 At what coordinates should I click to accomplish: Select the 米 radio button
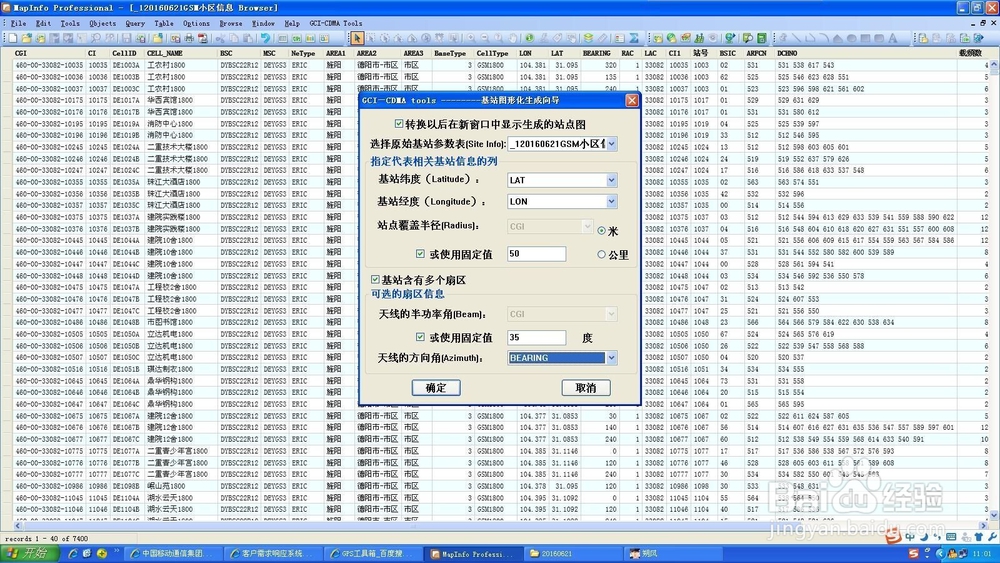tap(601, 231)
